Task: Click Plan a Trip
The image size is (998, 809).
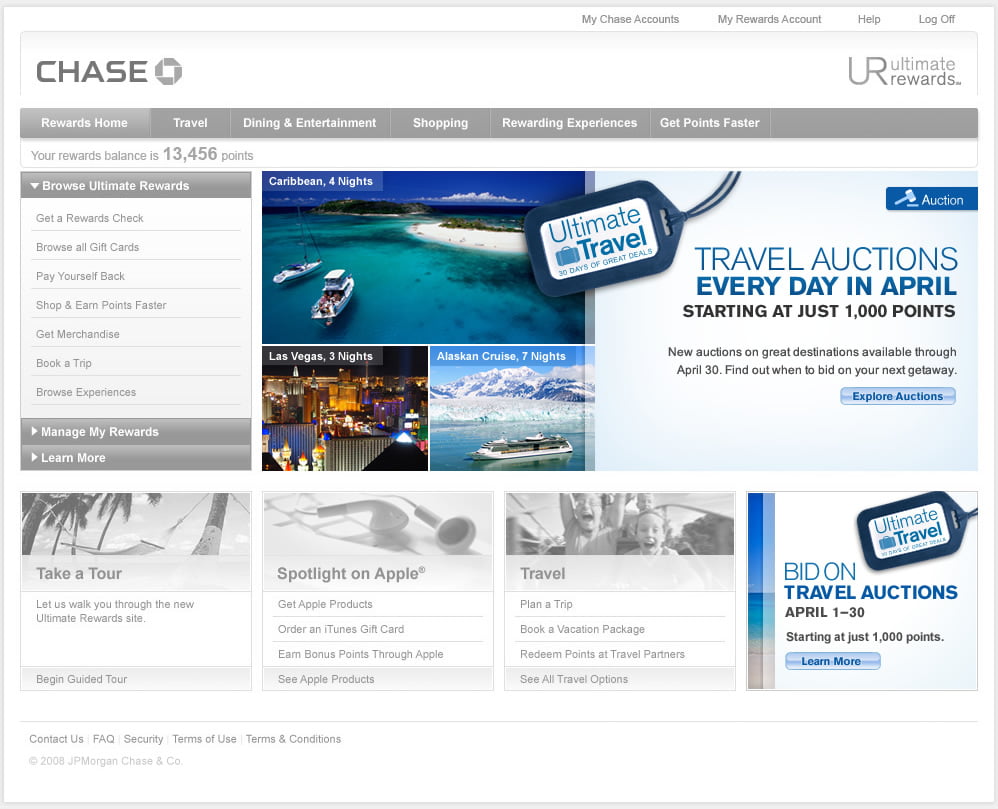Action: [x=546, y=604]
